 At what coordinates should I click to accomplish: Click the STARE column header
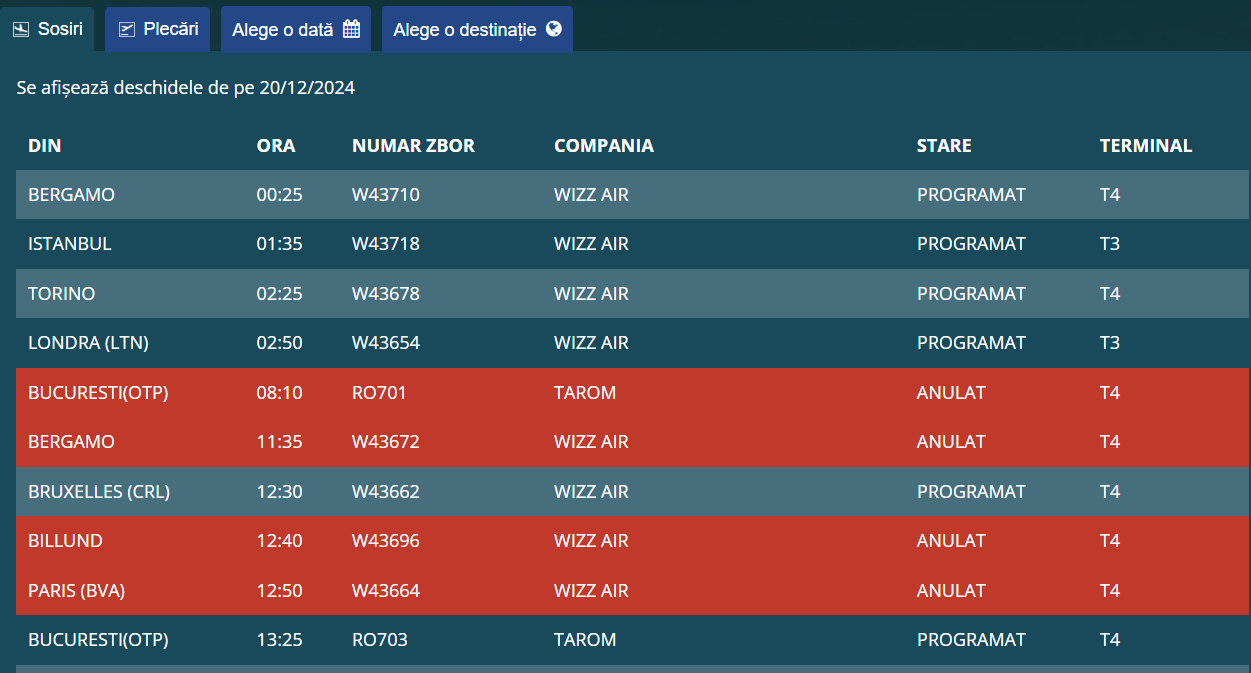point(944,146)
